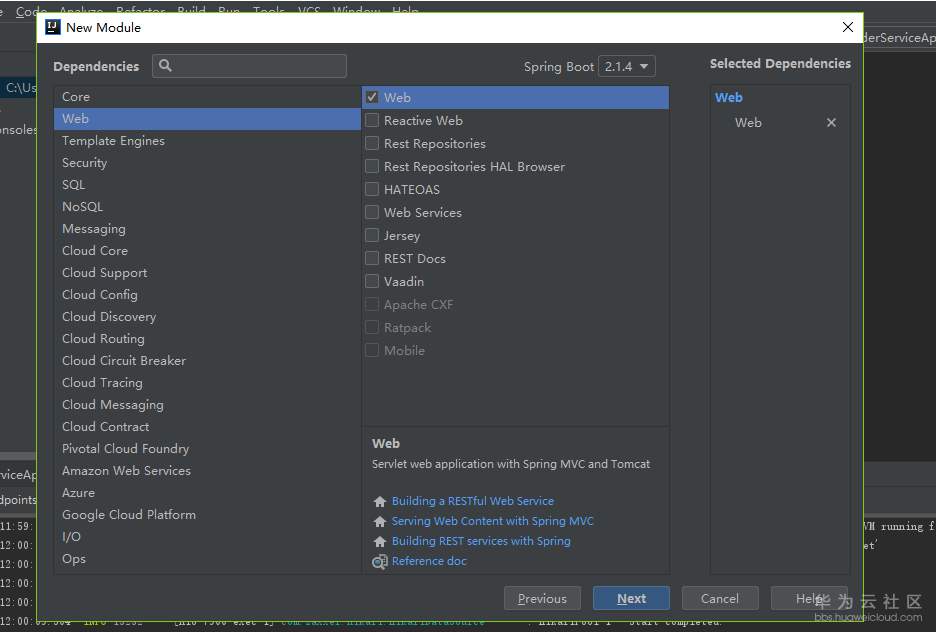Click the home icon beside Serving Web Content

pos(379,522)
